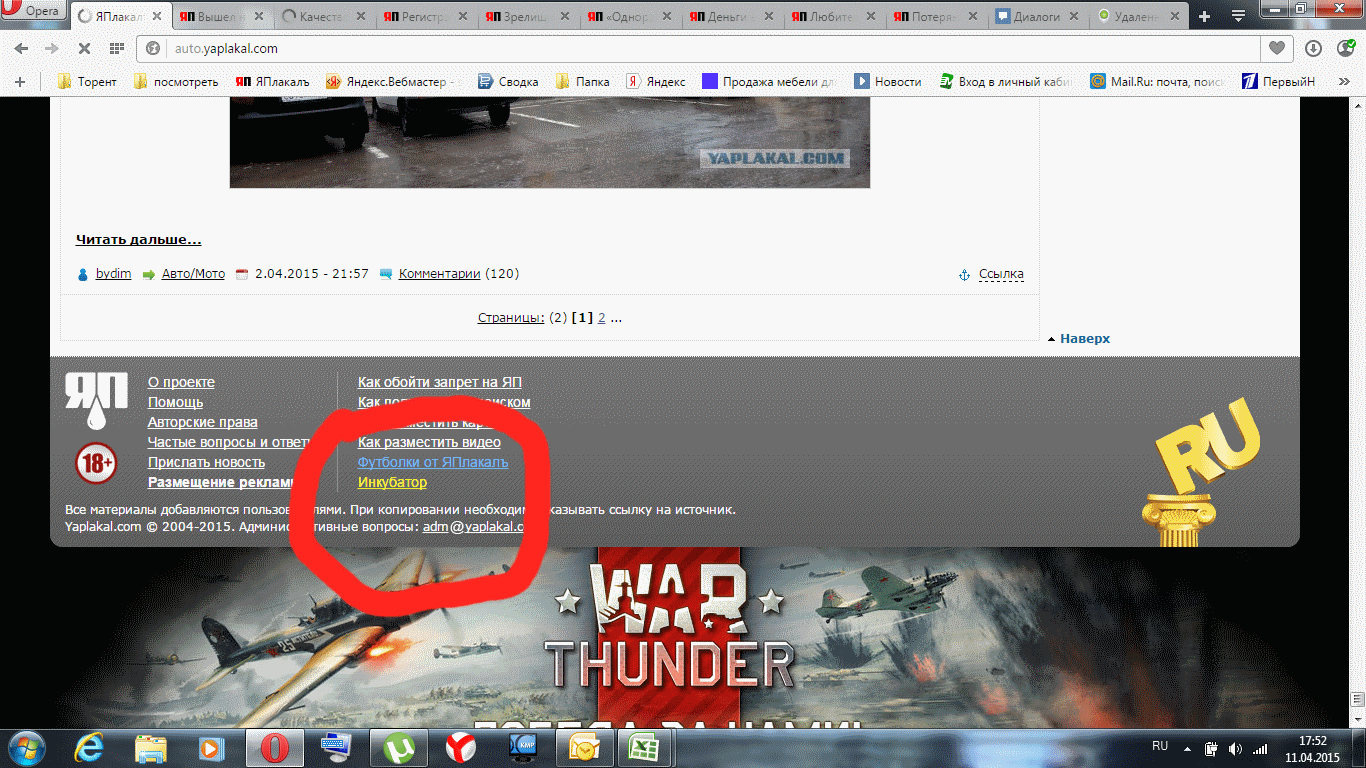The width and height of the screenshot is (1366, 768).
Task: Open 'Как разместить видео' link
Action: [429, 442]
